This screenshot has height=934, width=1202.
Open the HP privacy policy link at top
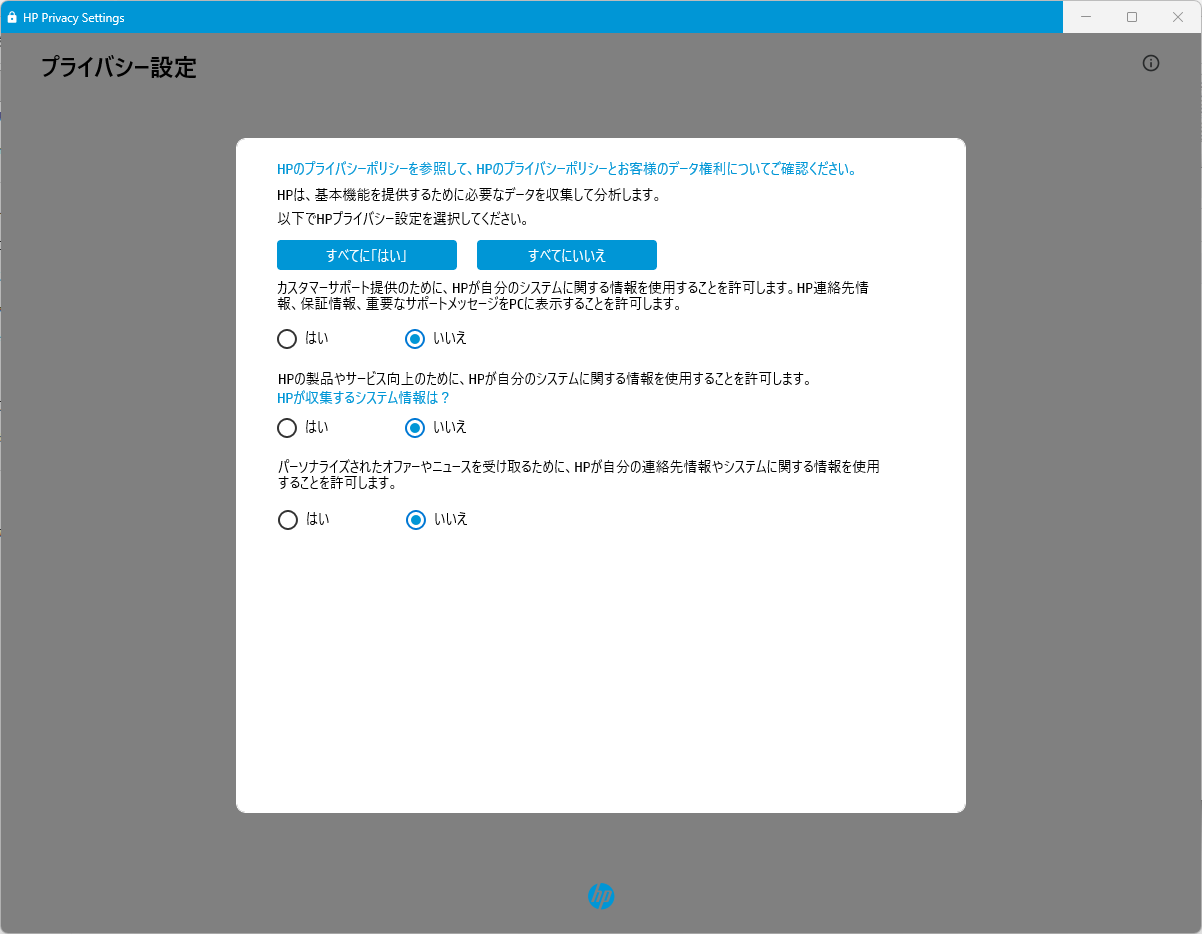point(566,169)
